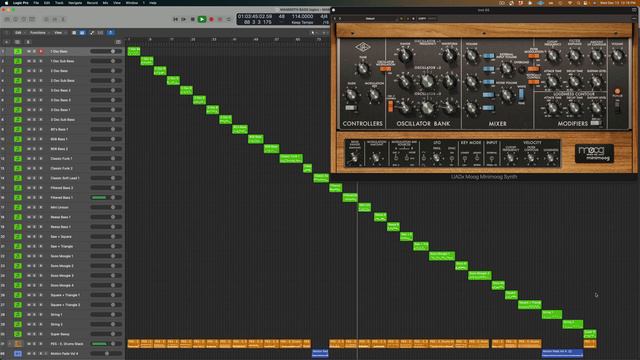This screenshot has width=640, height=360.
Task: Click the Forward transport button
Action: tap(184, 19)
